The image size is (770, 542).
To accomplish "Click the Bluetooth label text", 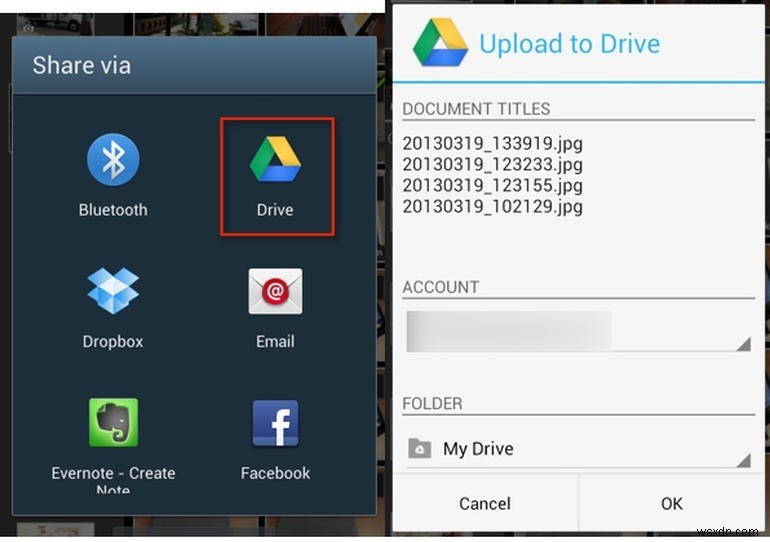I will pos(113,210).
